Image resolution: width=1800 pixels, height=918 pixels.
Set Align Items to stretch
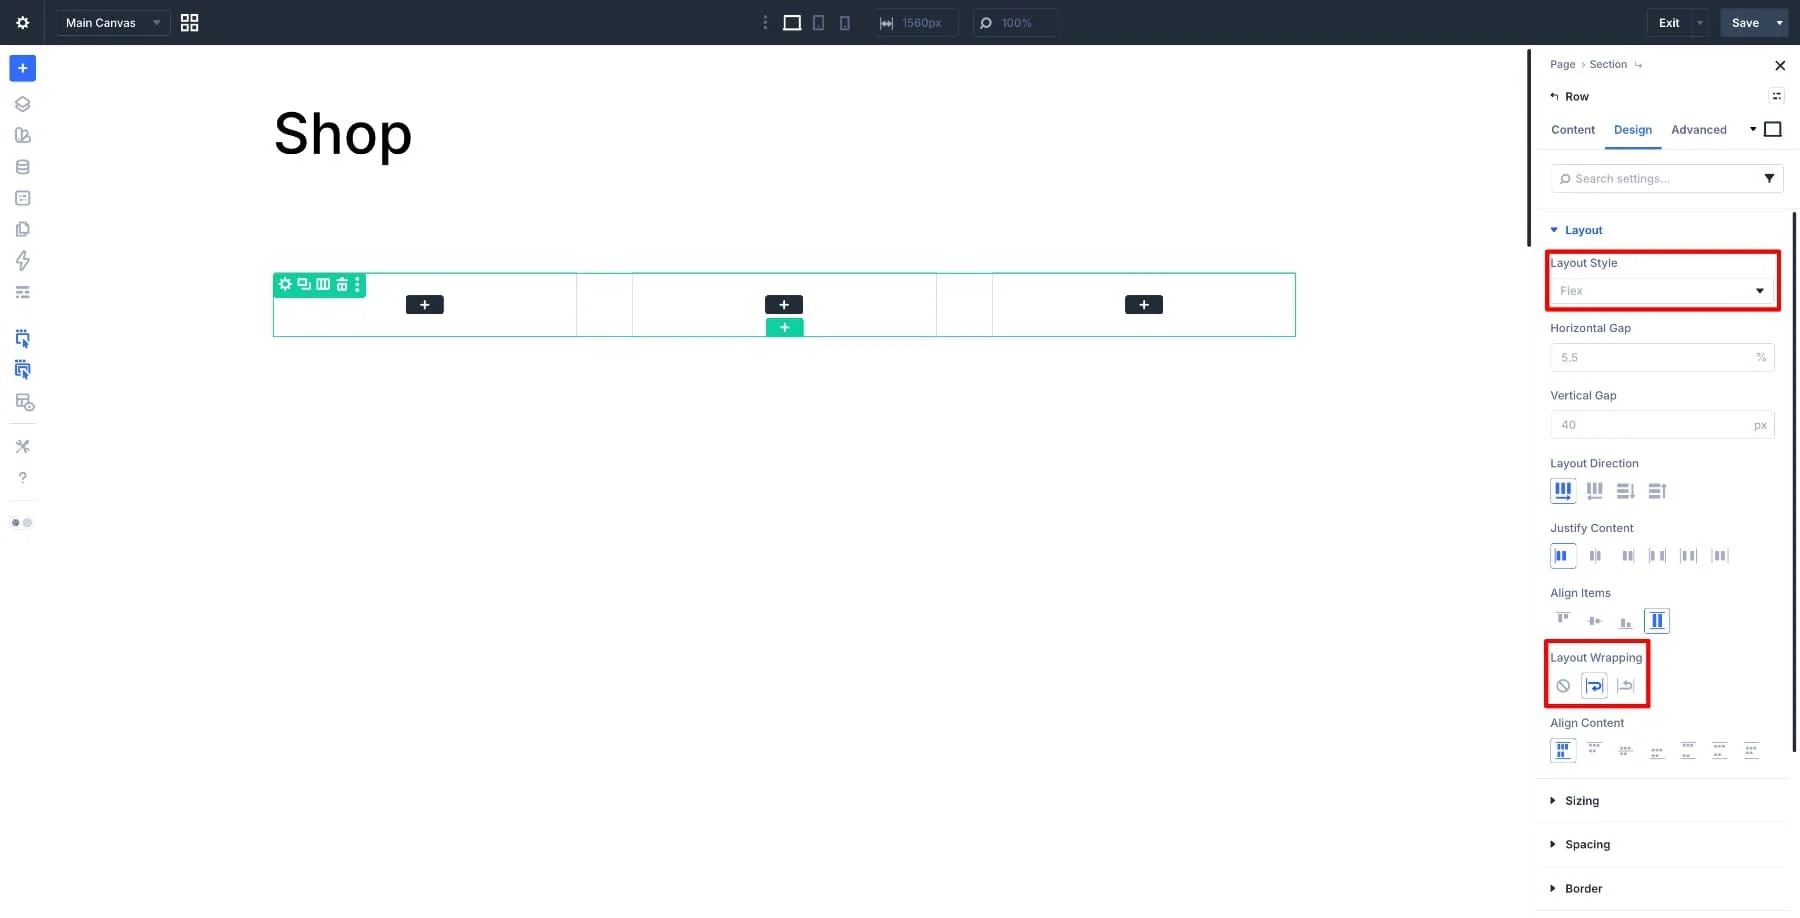pyautogui.click(x=1657, y=621)
